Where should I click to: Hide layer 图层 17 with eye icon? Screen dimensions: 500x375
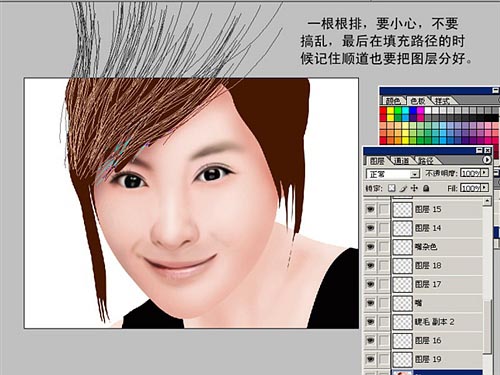pyautogui.click(x=370, y=284)
